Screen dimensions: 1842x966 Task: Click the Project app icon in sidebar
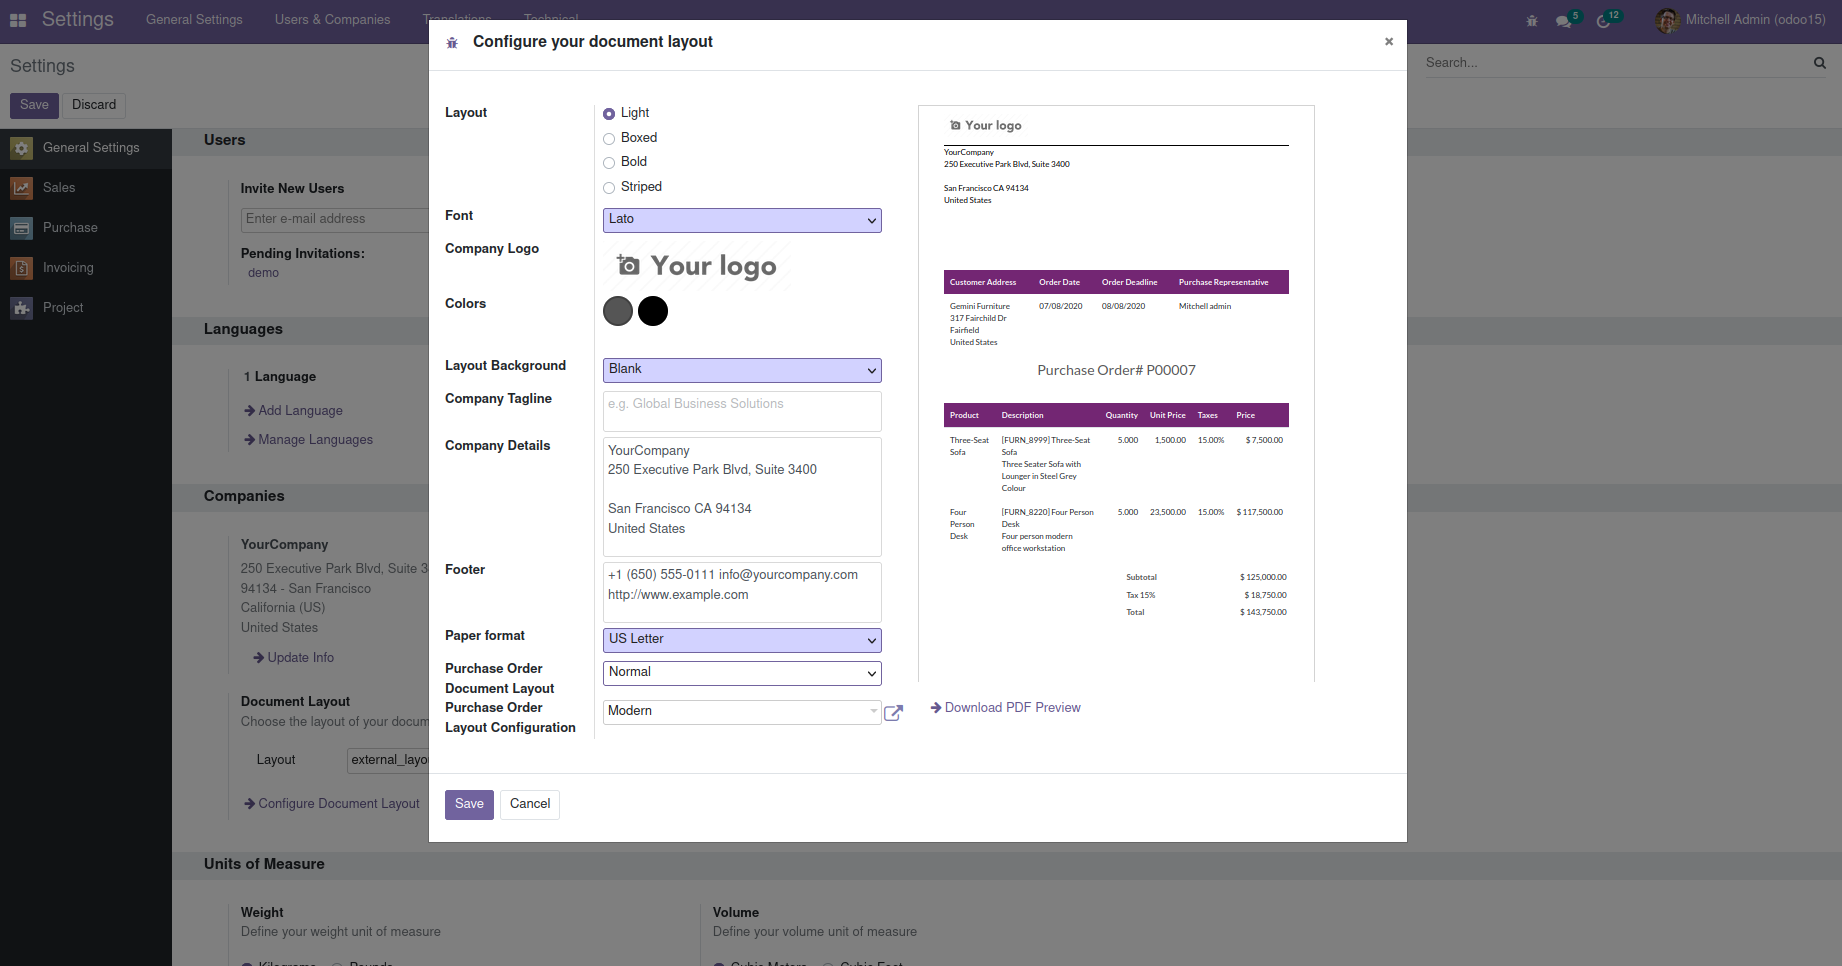[22, 308]
